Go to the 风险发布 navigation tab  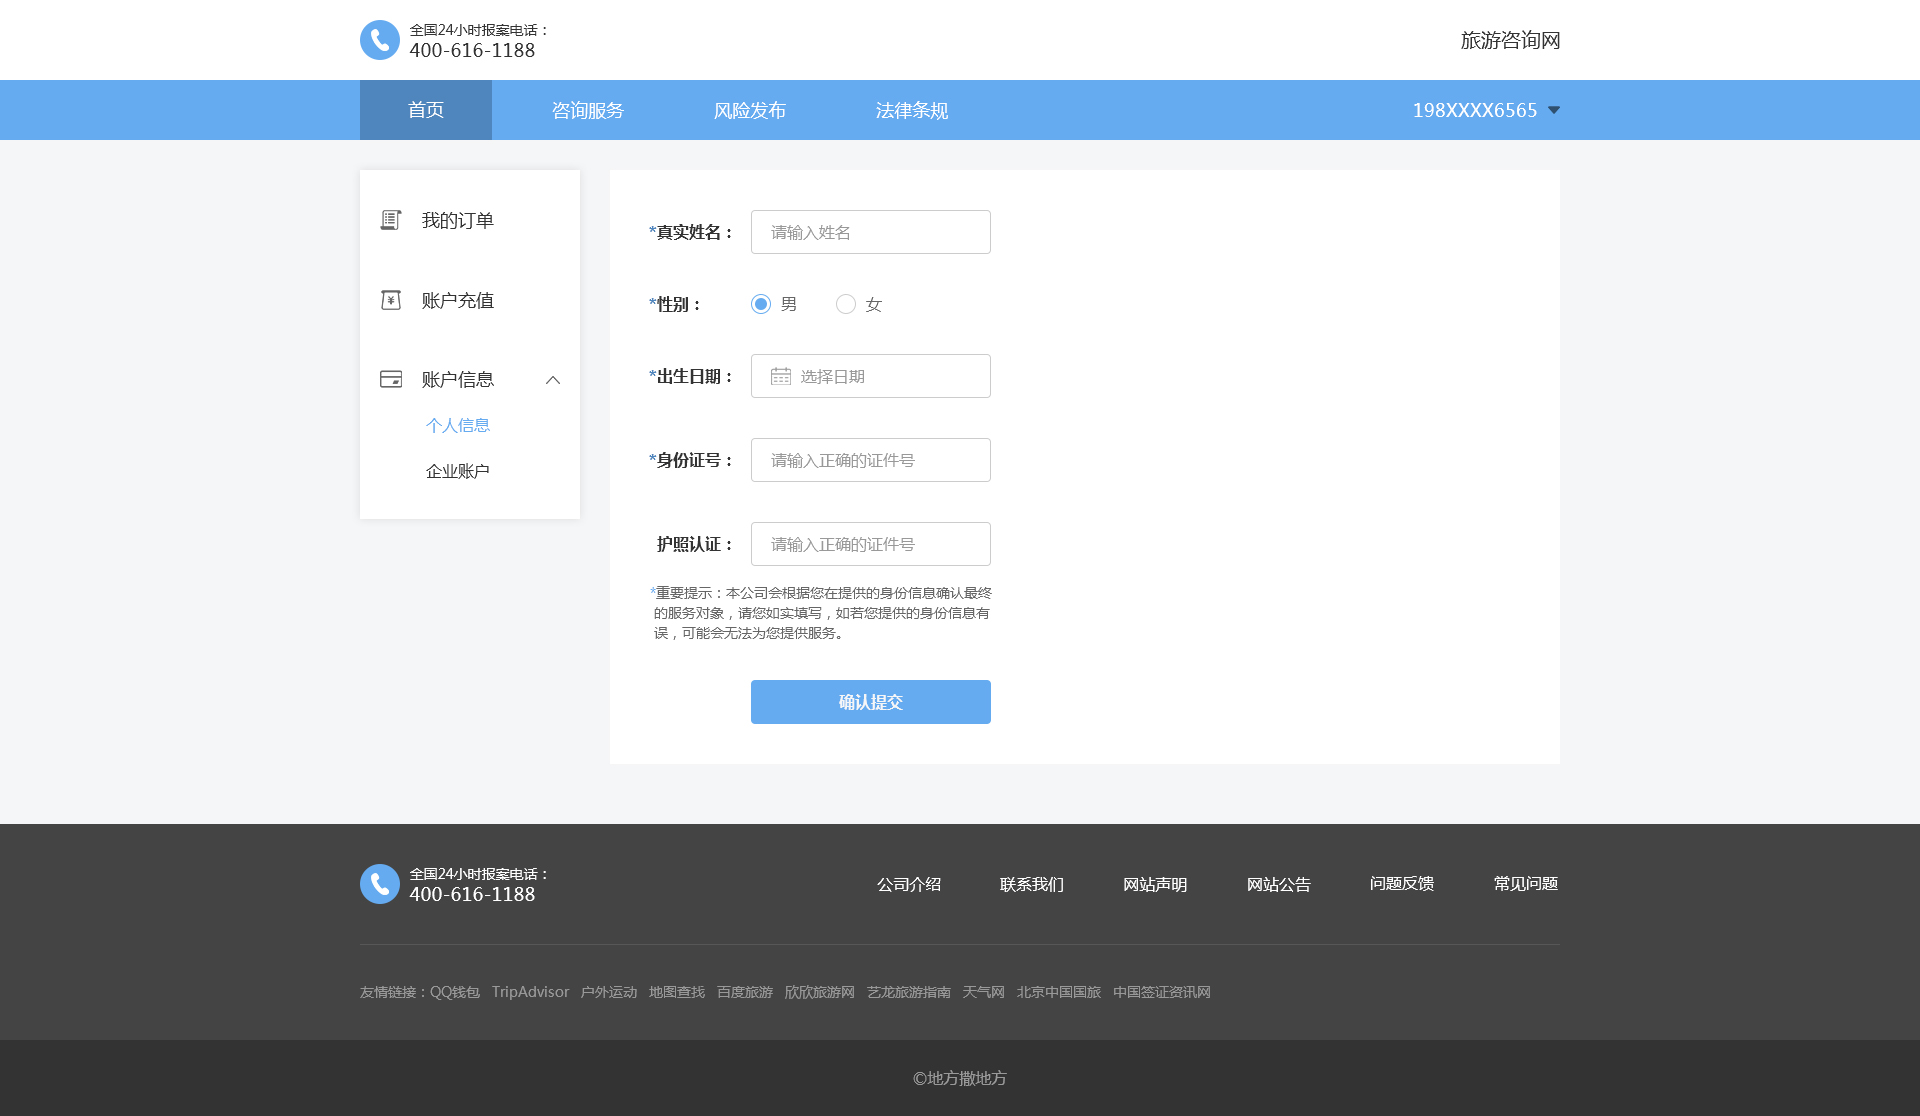[750, 110]
